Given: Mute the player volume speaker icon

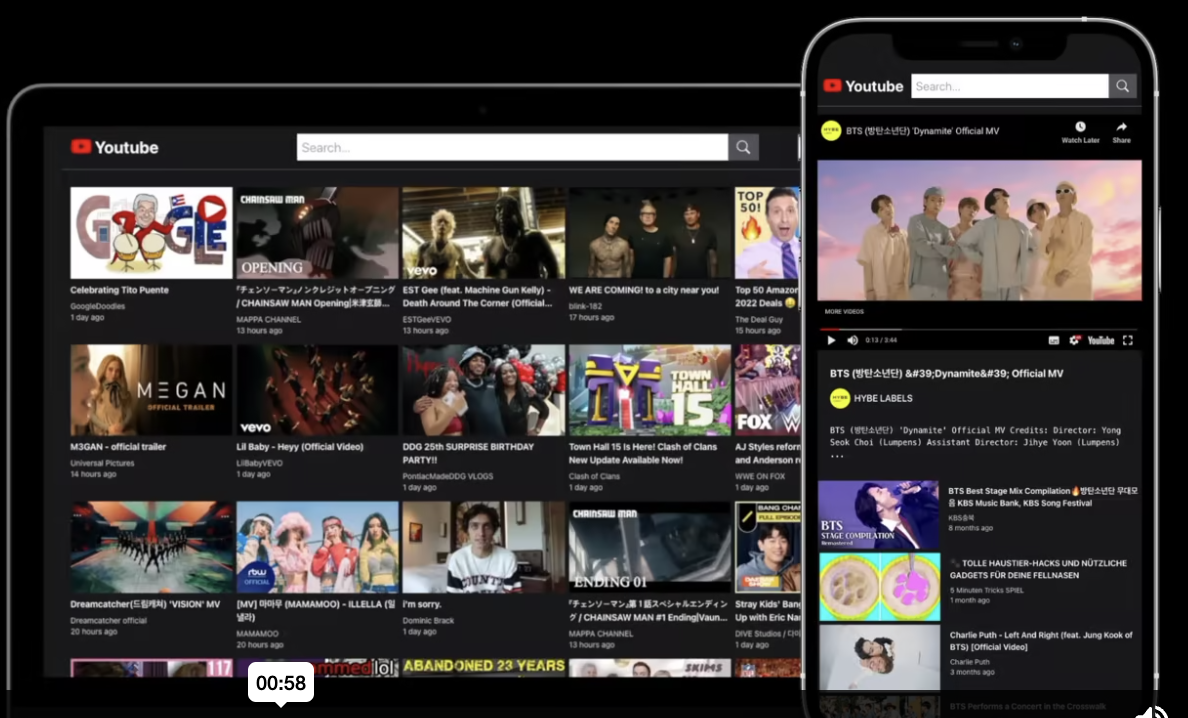Looking at the screenshot, I should pos(852,340).
